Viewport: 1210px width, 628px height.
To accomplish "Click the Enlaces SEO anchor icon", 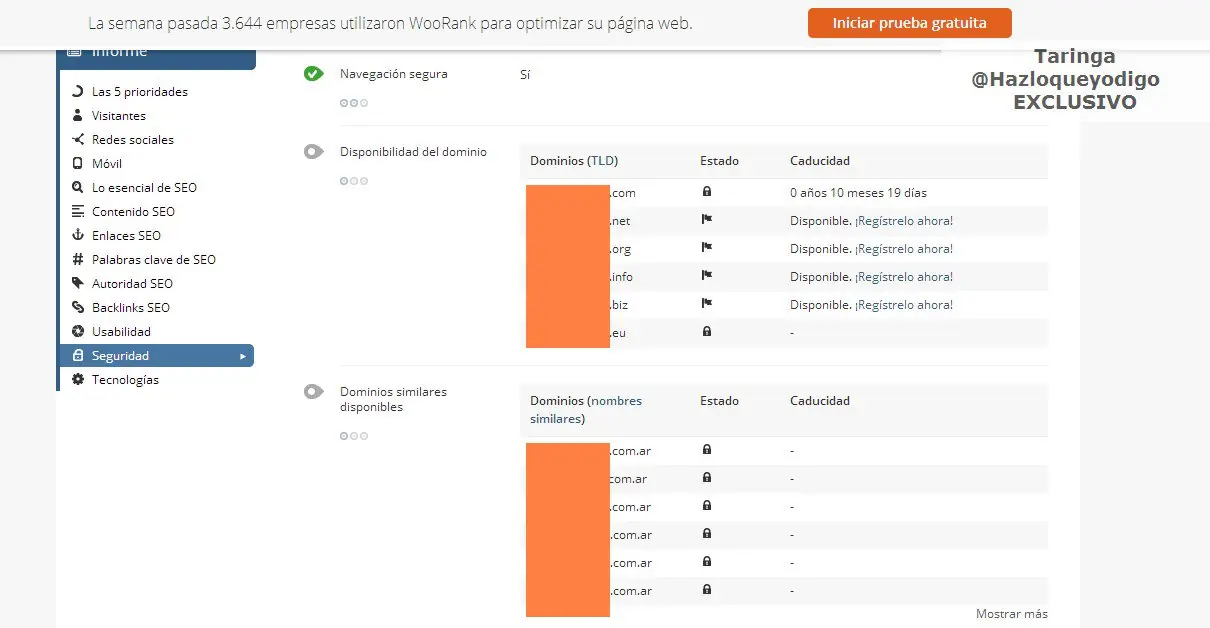I will (78, 236).
